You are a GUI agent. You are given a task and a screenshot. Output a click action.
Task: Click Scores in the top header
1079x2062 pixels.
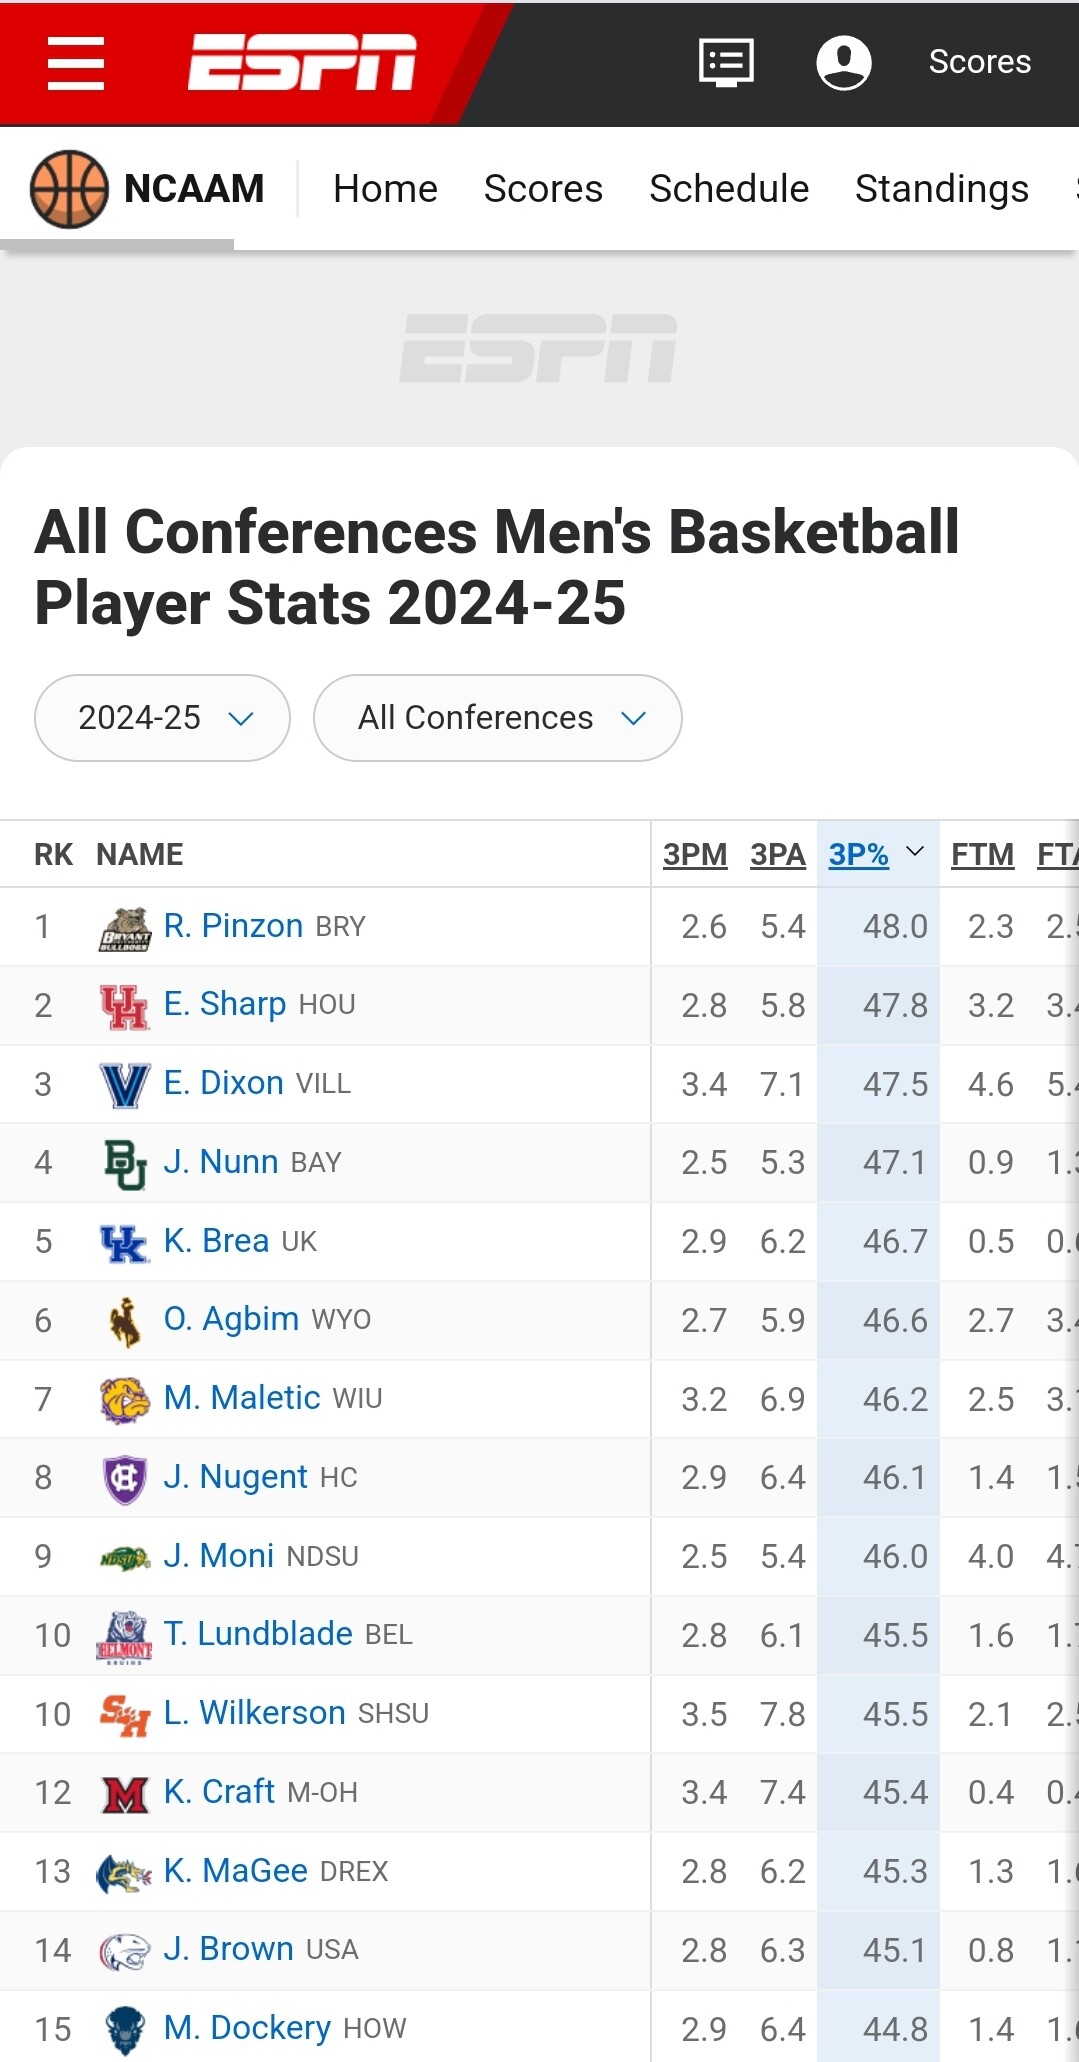coord(980,62)
